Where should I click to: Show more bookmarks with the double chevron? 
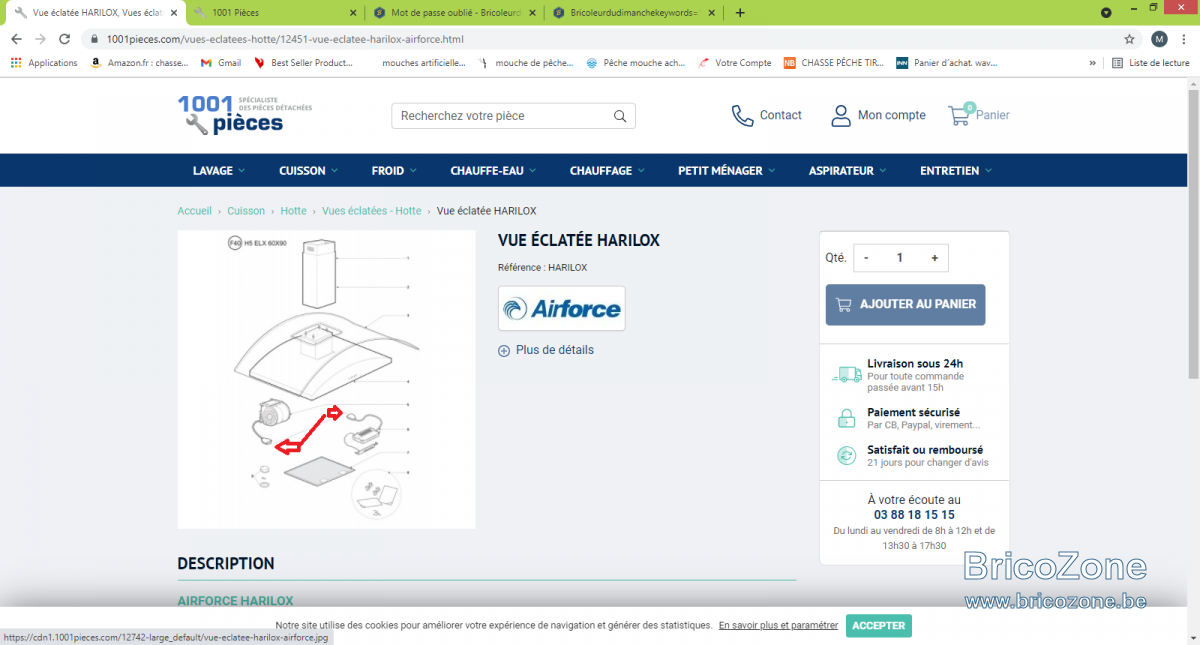1092,62
